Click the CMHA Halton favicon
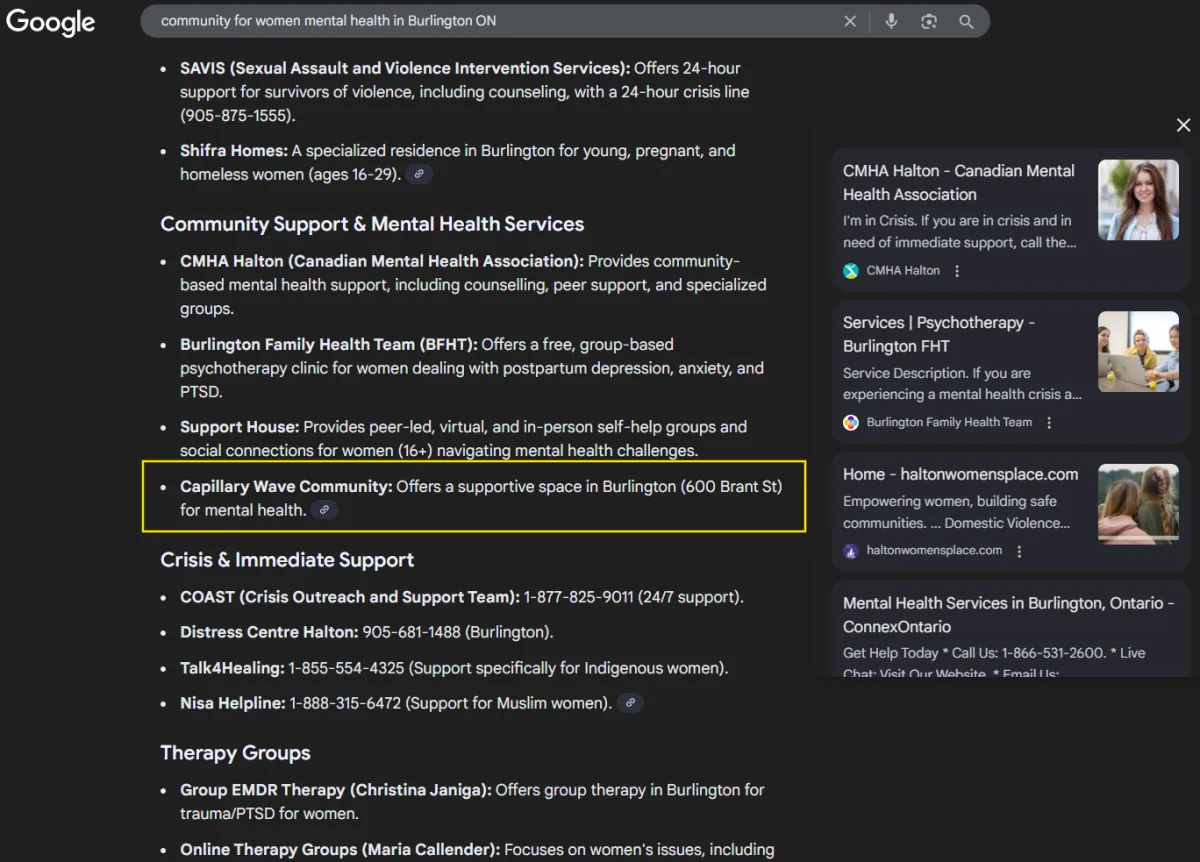 pos(851,271)
